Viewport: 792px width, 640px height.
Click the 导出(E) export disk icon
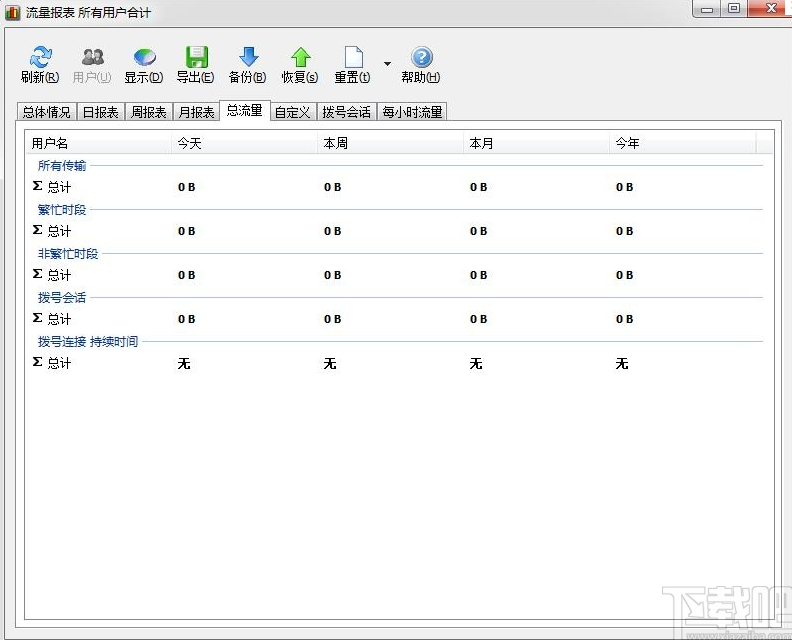click(196, 57)
